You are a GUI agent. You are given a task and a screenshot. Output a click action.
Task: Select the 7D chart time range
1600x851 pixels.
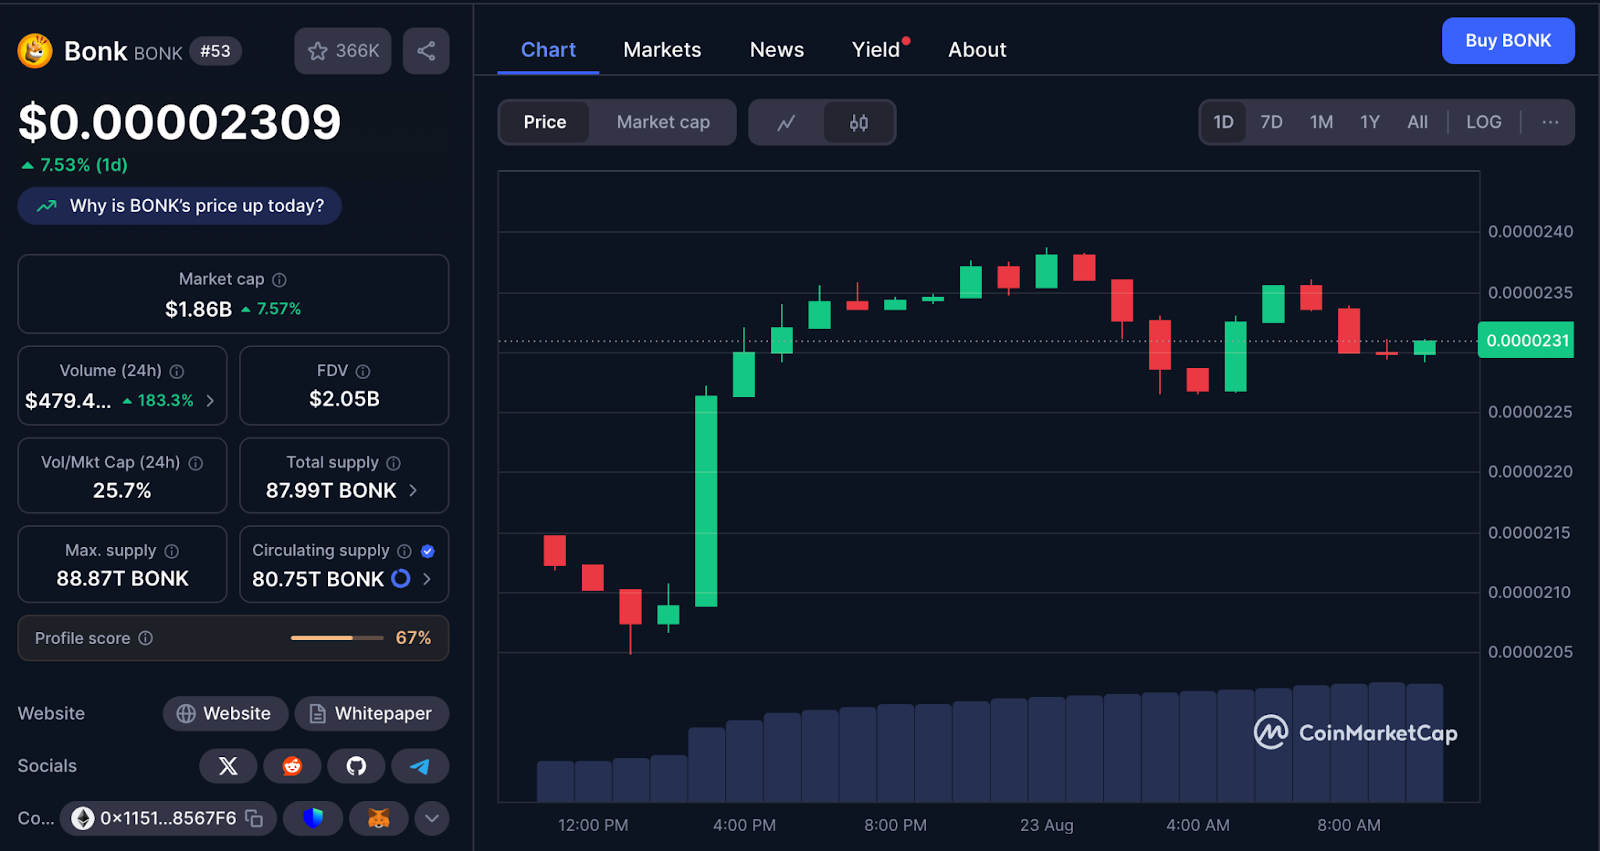[x=1271, y=122]
